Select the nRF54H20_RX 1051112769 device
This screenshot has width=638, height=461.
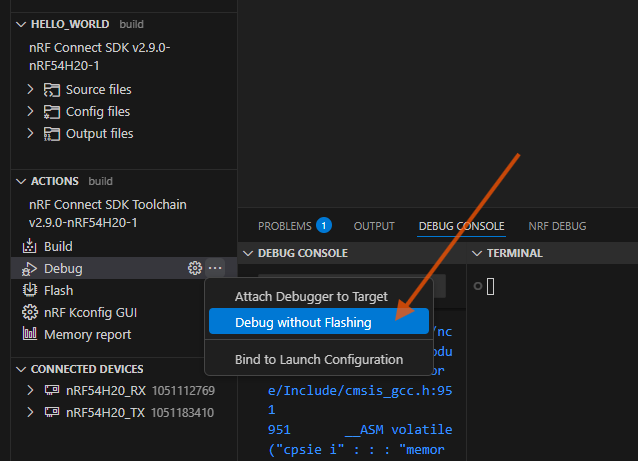(x=124, y=391)
